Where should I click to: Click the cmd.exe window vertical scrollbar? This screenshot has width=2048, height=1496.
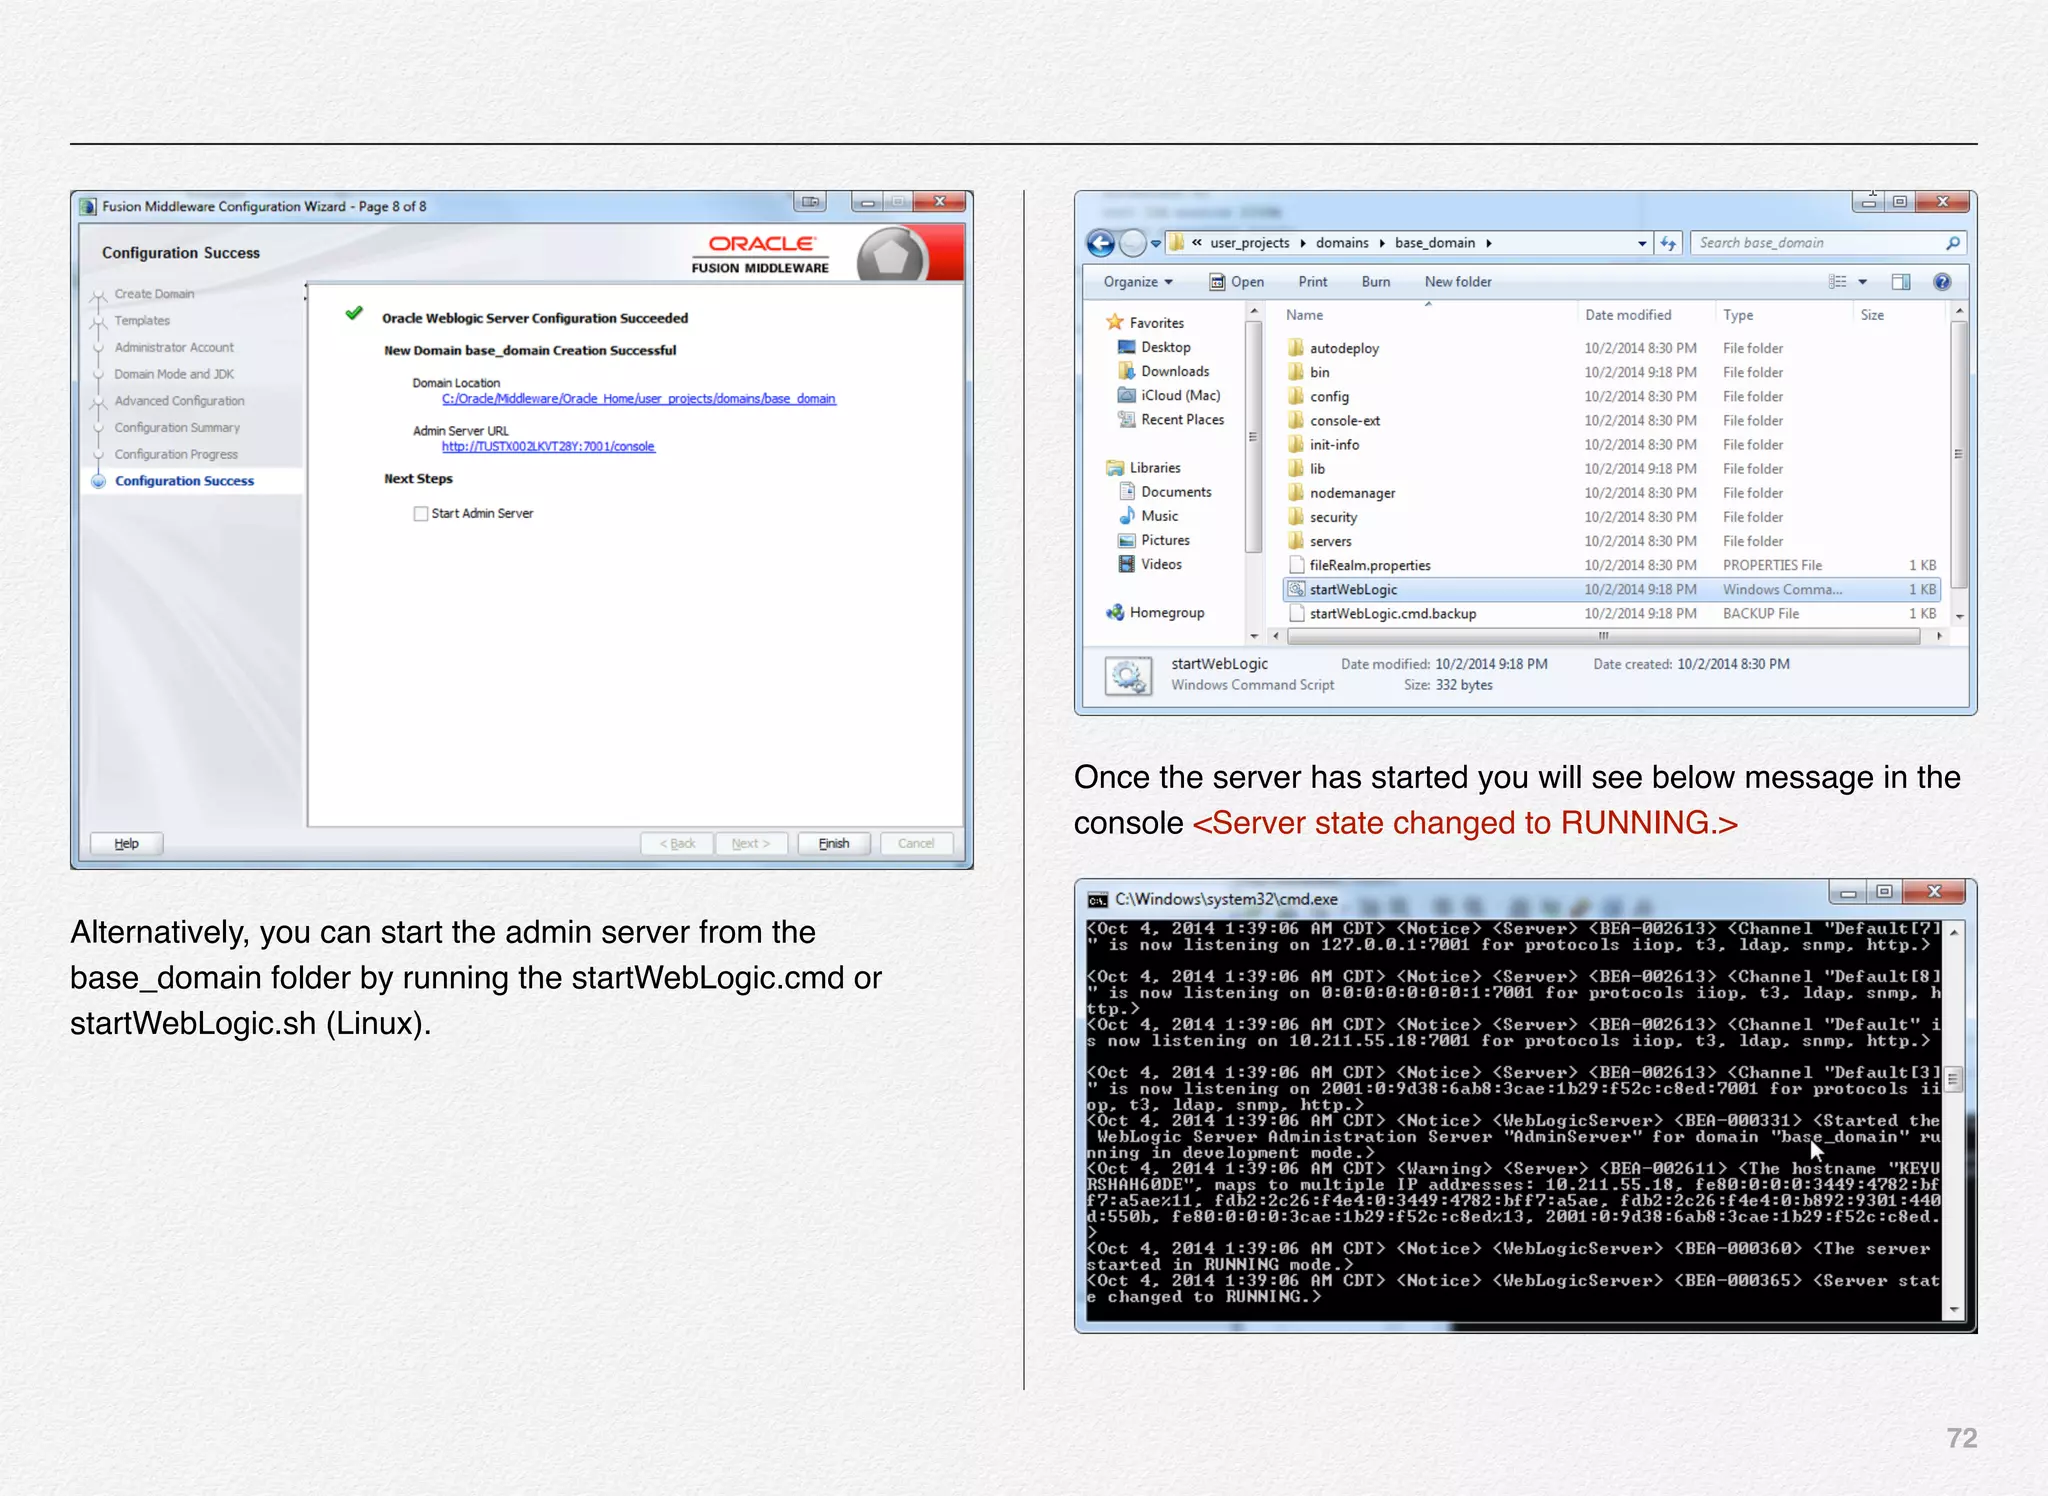pos(1954,1080)
